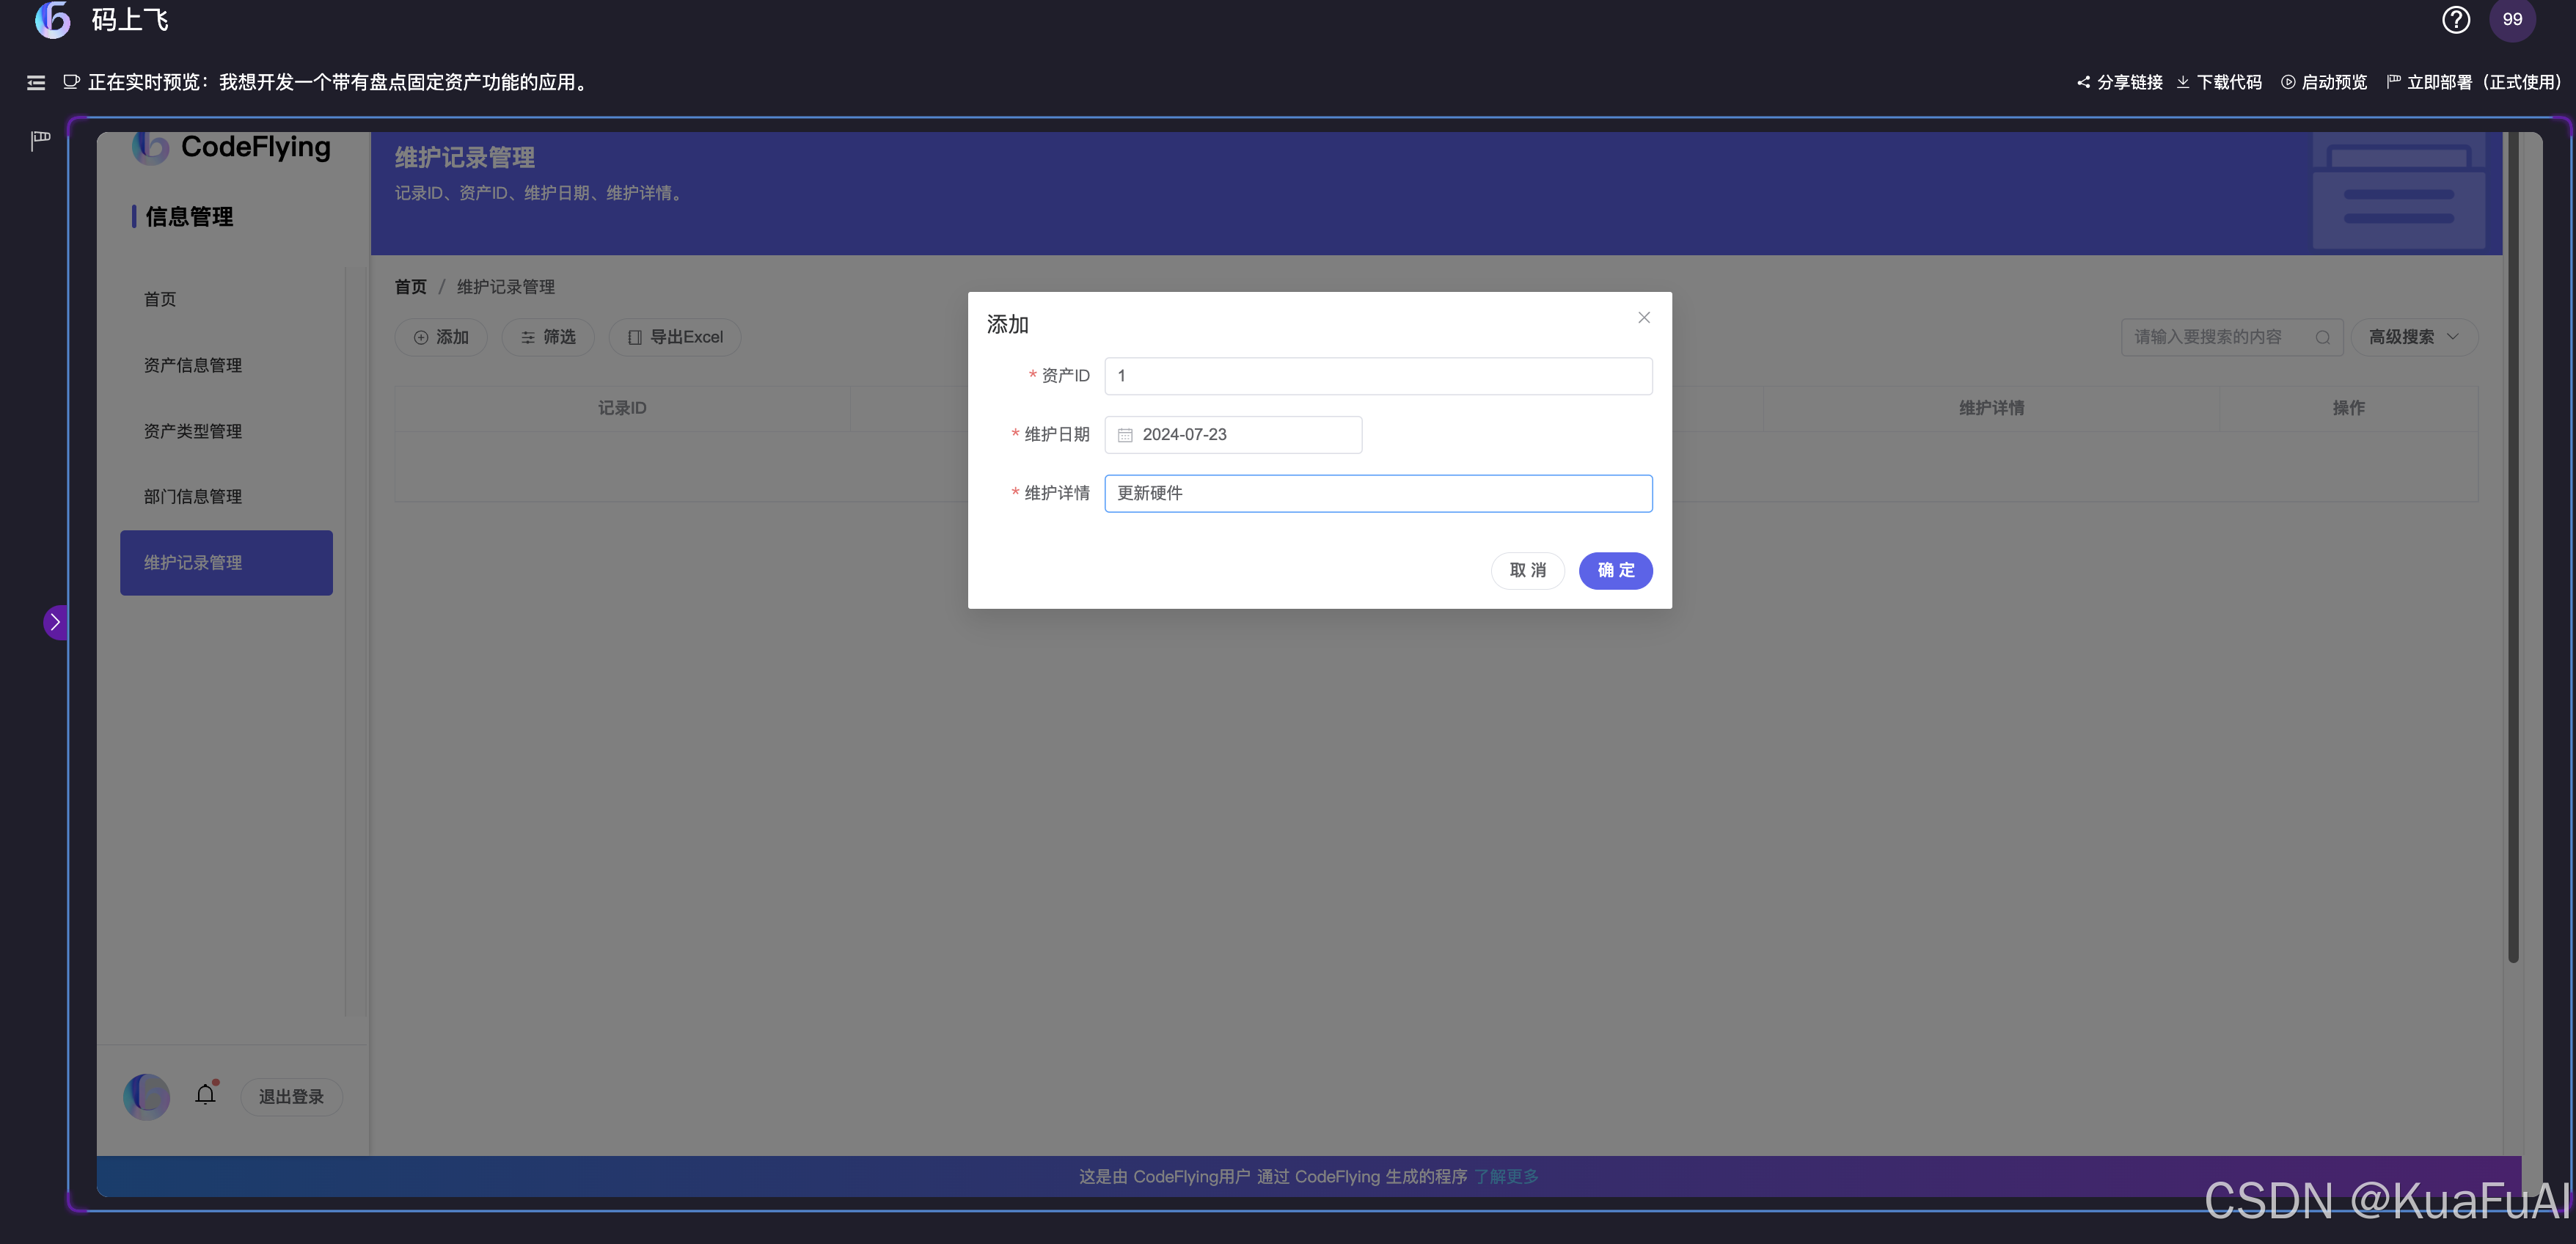Click the 信息管理 sidebar heading
2576x1244 pixels.
click(189, 217)
